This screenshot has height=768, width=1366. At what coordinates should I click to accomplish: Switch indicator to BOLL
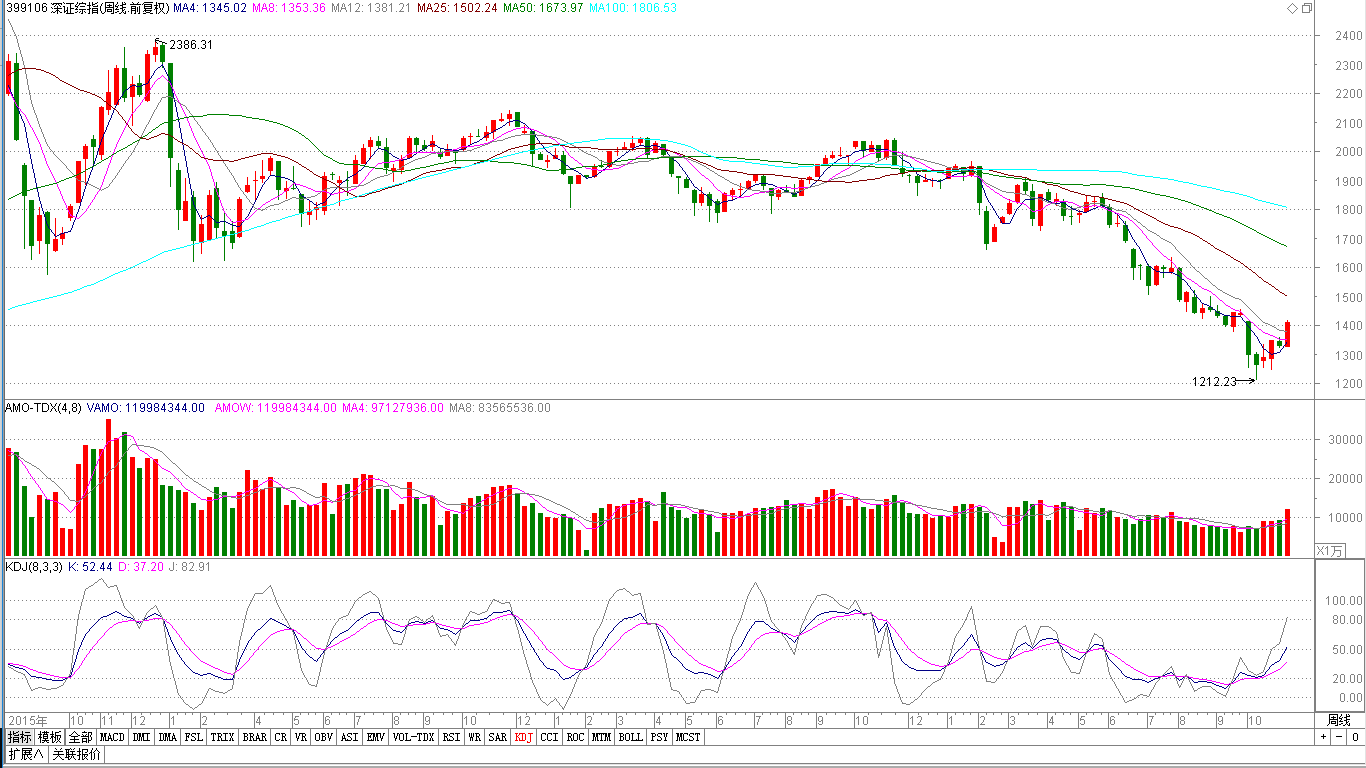click(630, 737)
